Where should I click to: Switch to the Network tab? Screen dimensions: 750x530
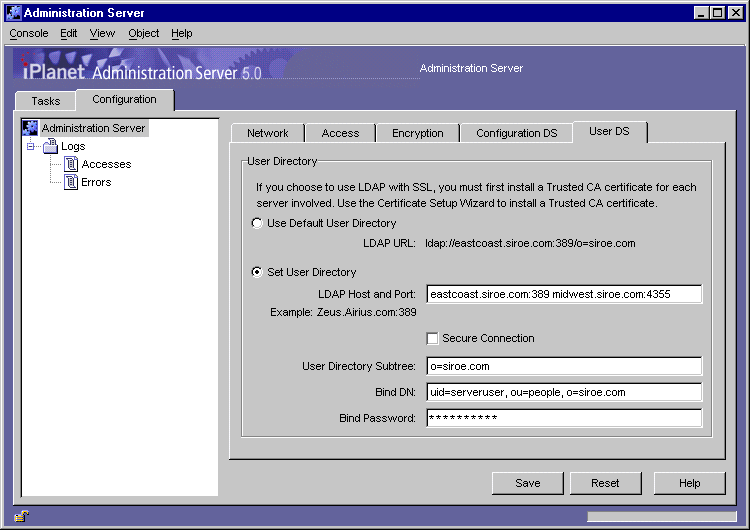267,133
